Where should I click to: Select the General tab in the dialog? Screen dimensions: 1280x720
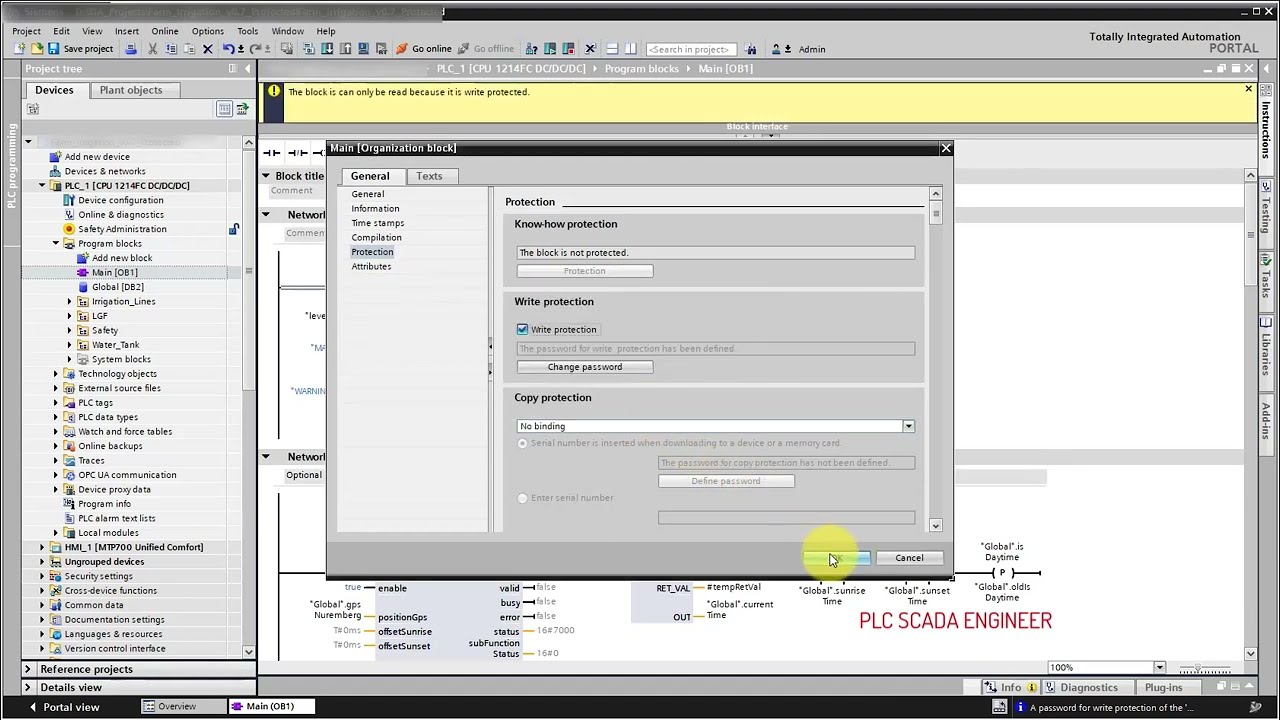(370, 176)
